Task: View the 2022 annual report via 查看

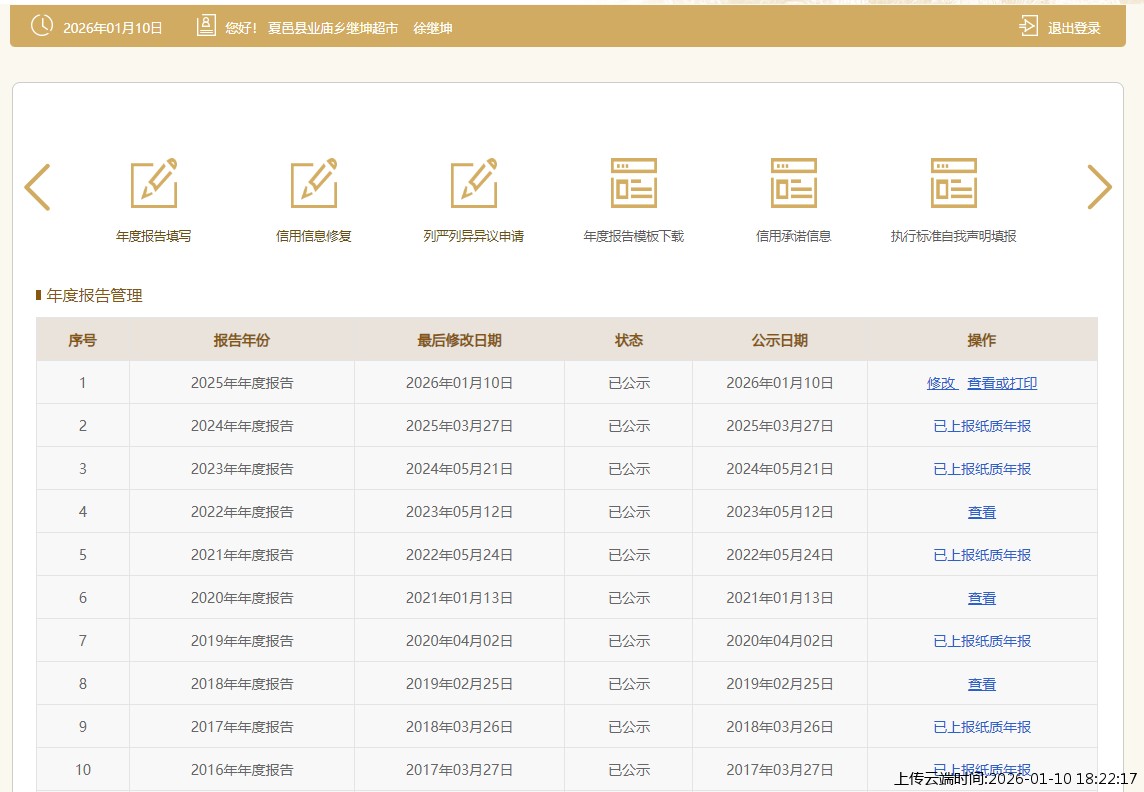Action: tap(982, 512)
